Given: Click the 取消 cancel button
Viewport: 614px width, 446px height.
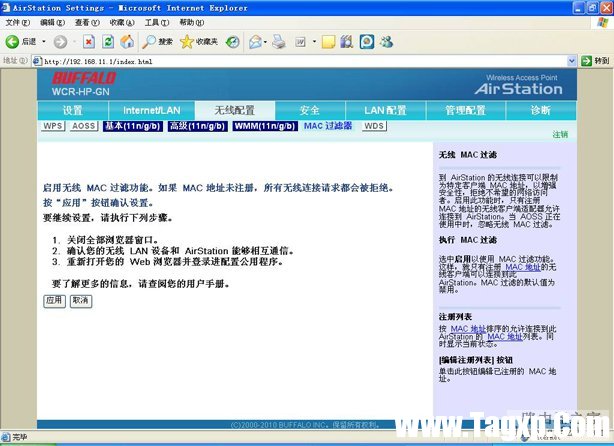Looking at the screenshot, I should click(81, 301).
